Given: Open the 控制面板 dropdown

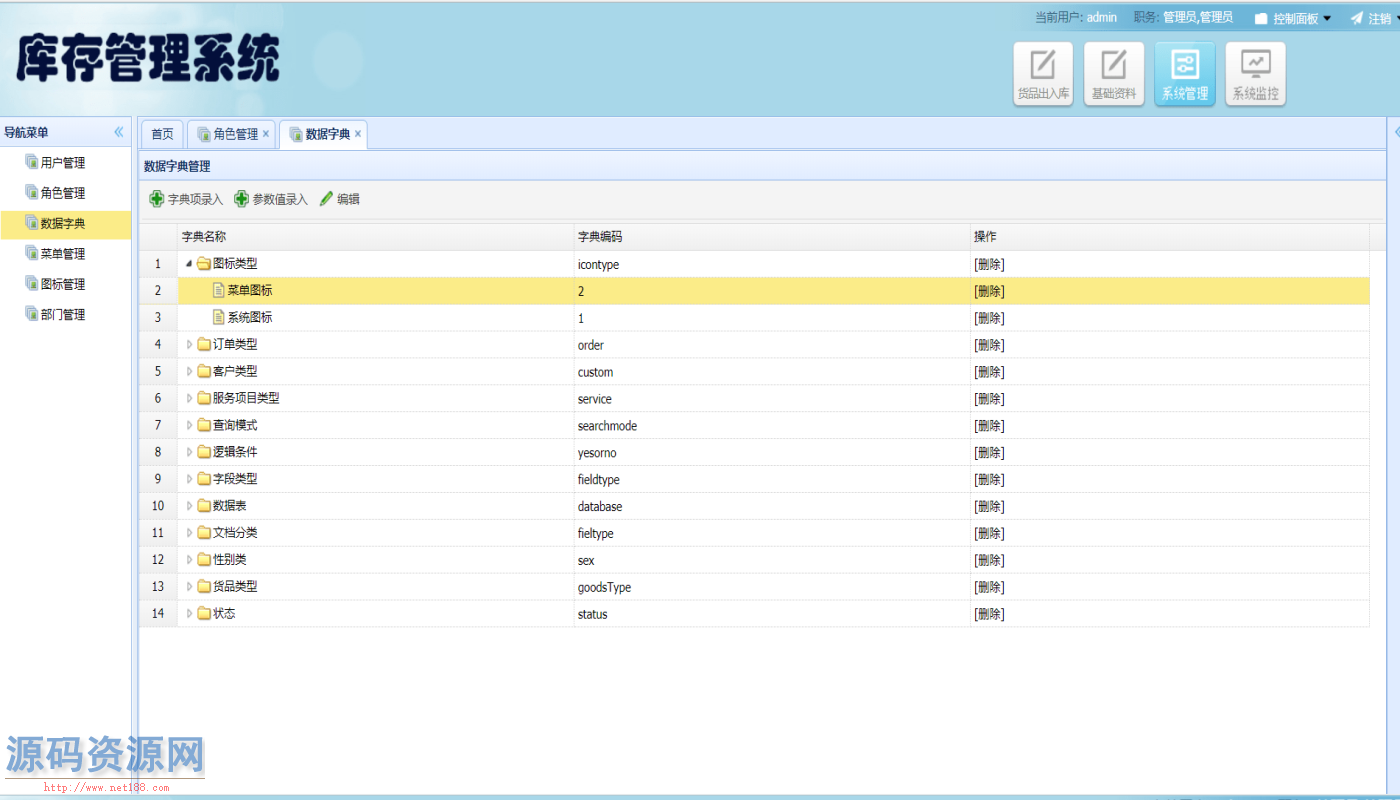Looking at the screenshot, I should pyautogui.click(x=1293, y=18).
